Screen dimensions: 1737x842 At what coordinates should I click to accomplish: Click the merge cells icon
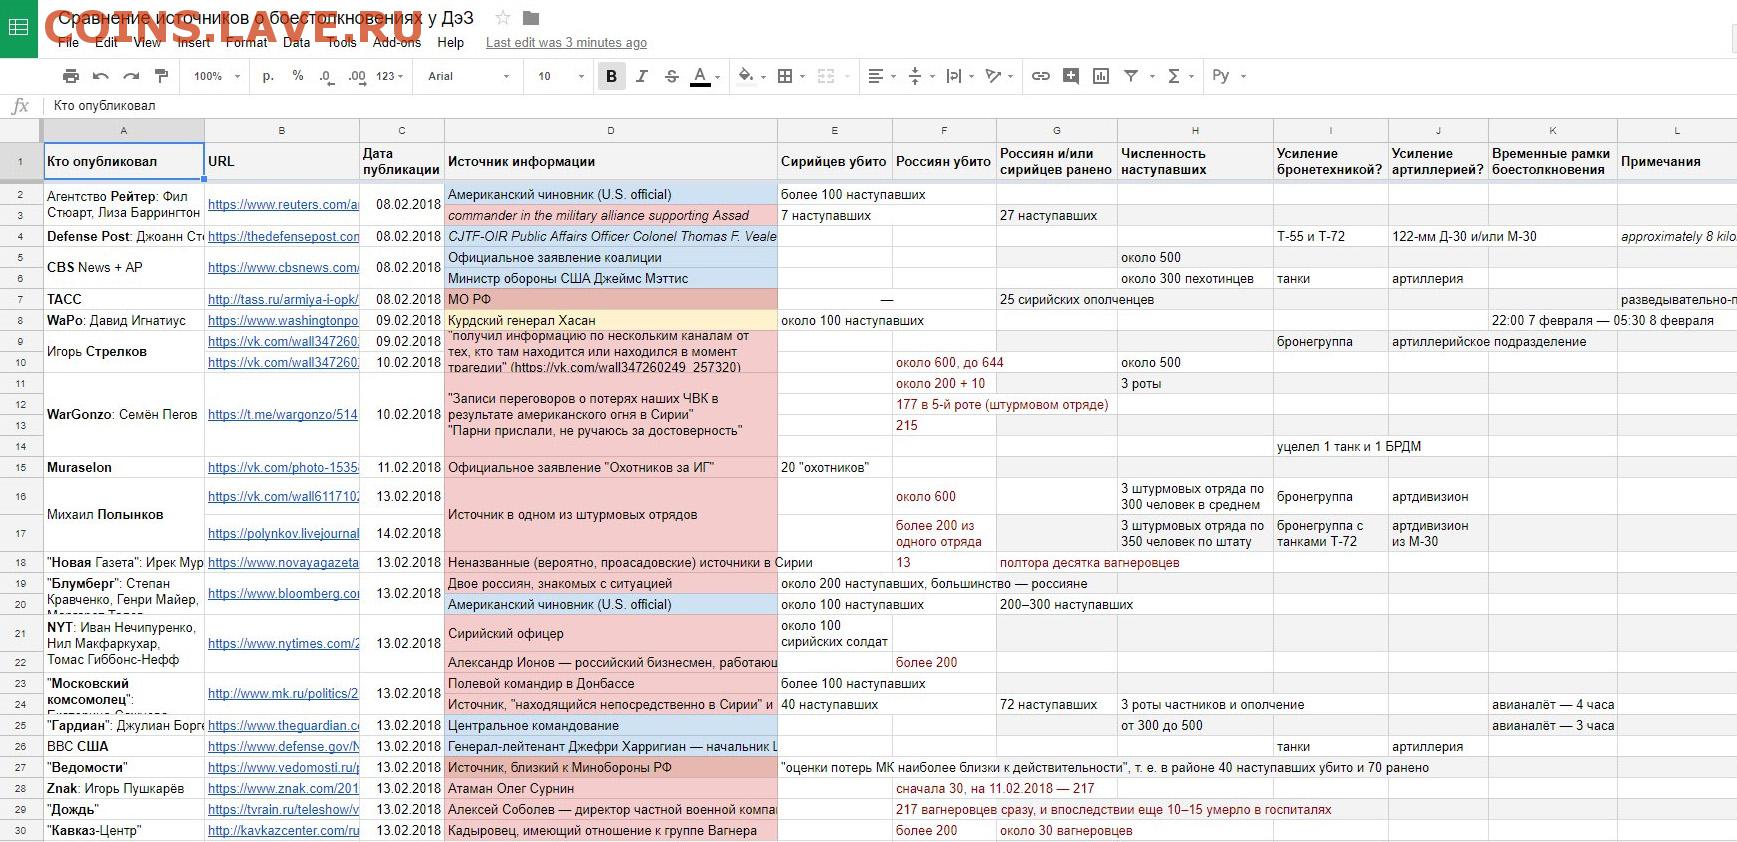click(x=825, y=76)
